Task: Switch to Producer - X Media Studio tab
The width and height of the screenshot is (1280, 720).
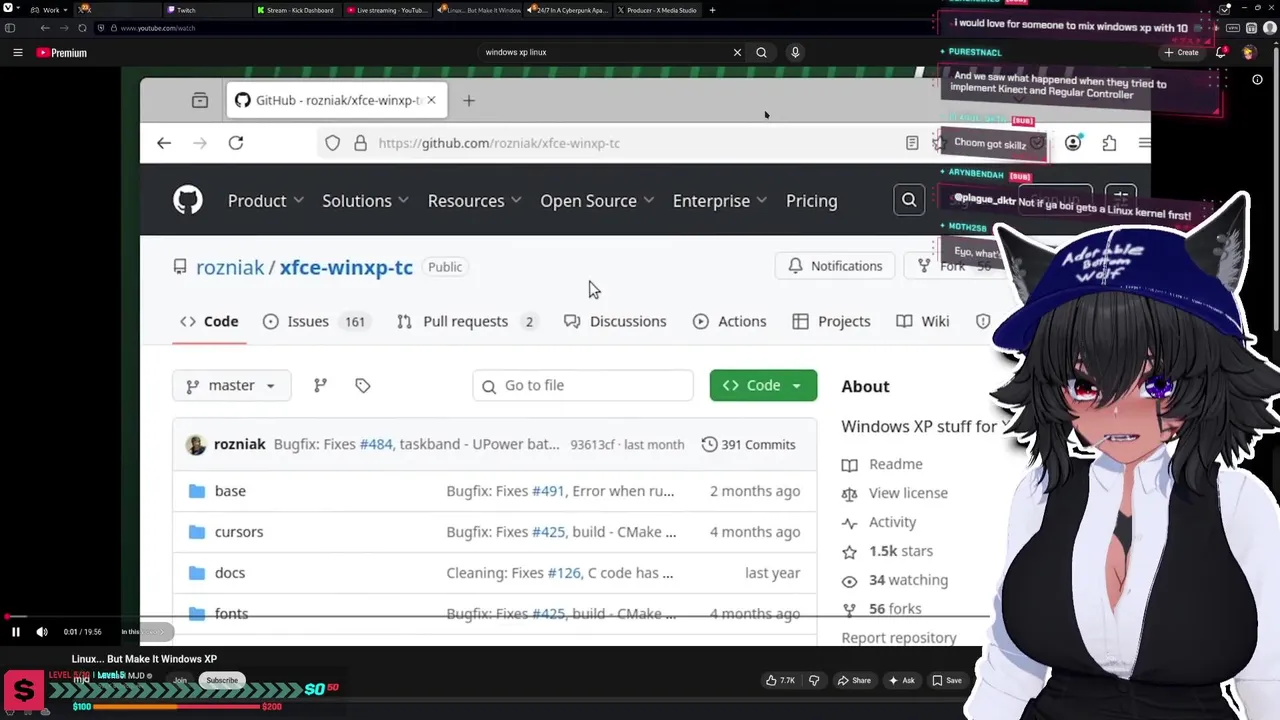Action: [x=656, y=10]
